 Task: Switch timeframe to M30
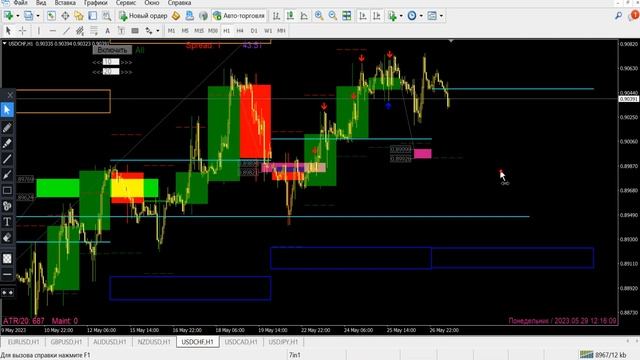(213, 31)
